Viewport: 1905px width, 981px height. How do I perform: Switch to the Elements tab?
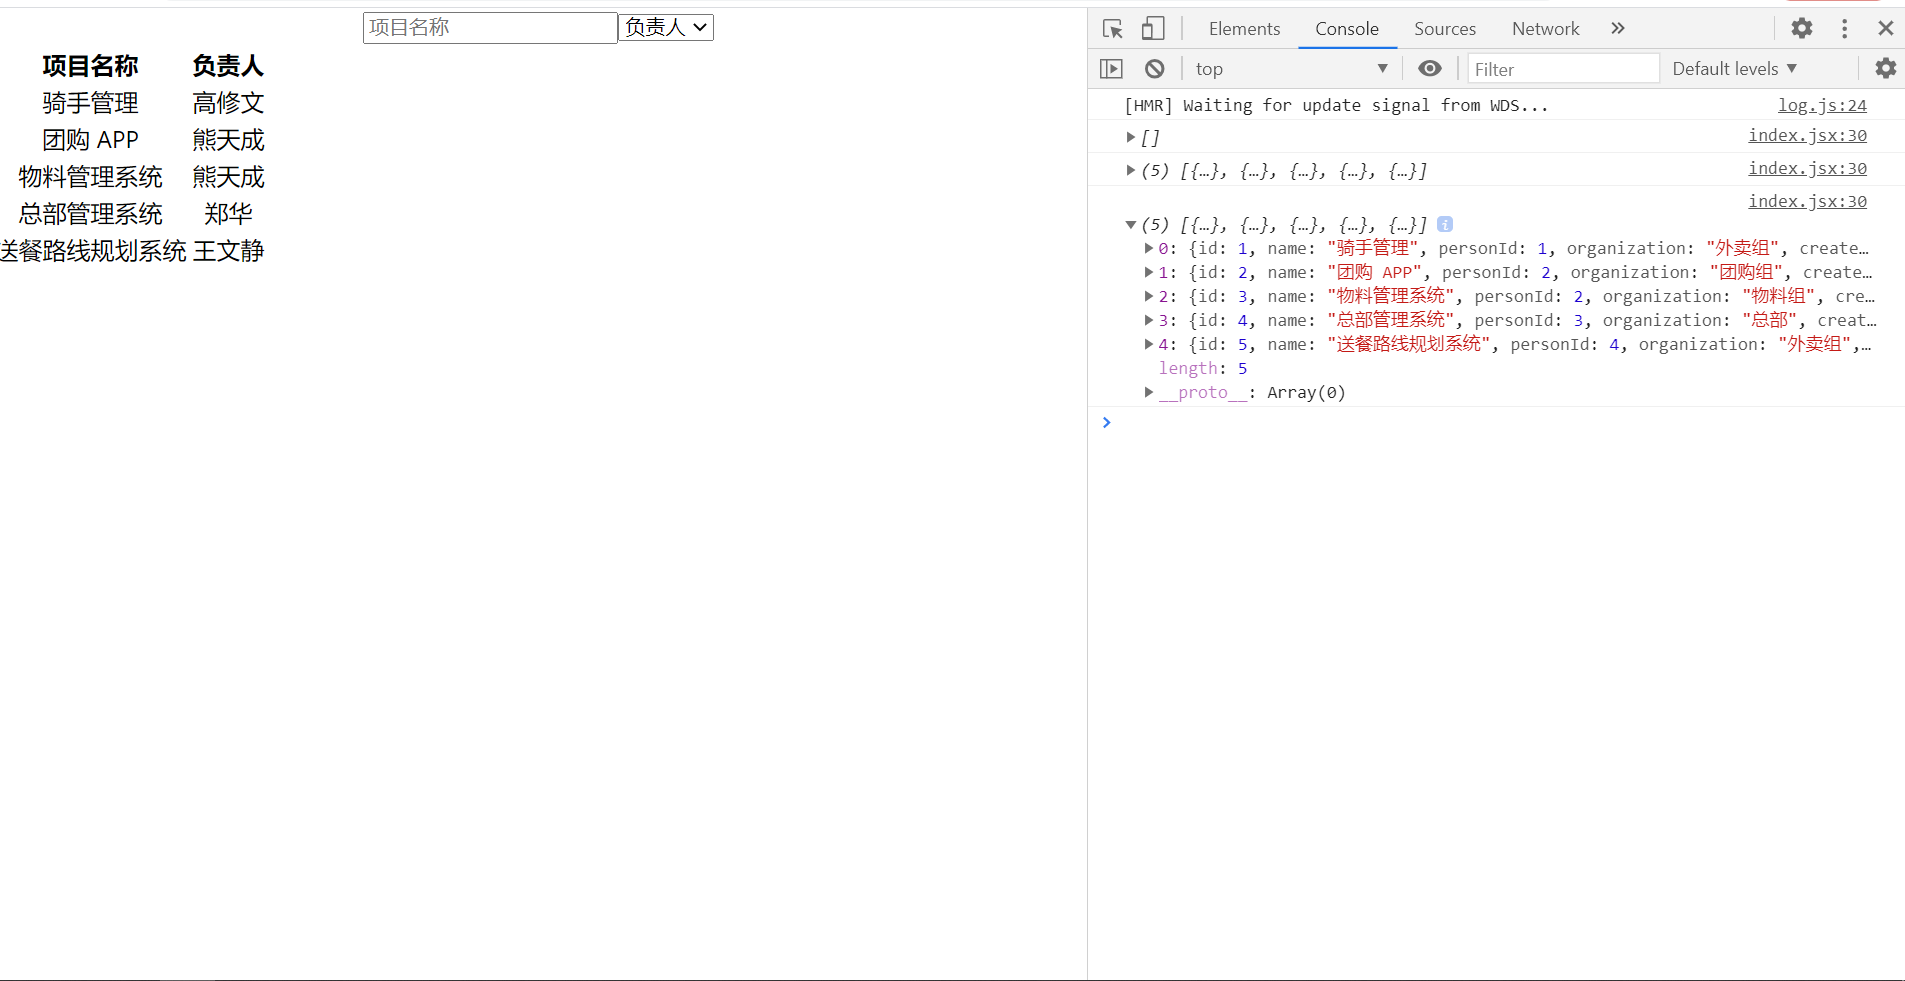tap(1244, 29)
